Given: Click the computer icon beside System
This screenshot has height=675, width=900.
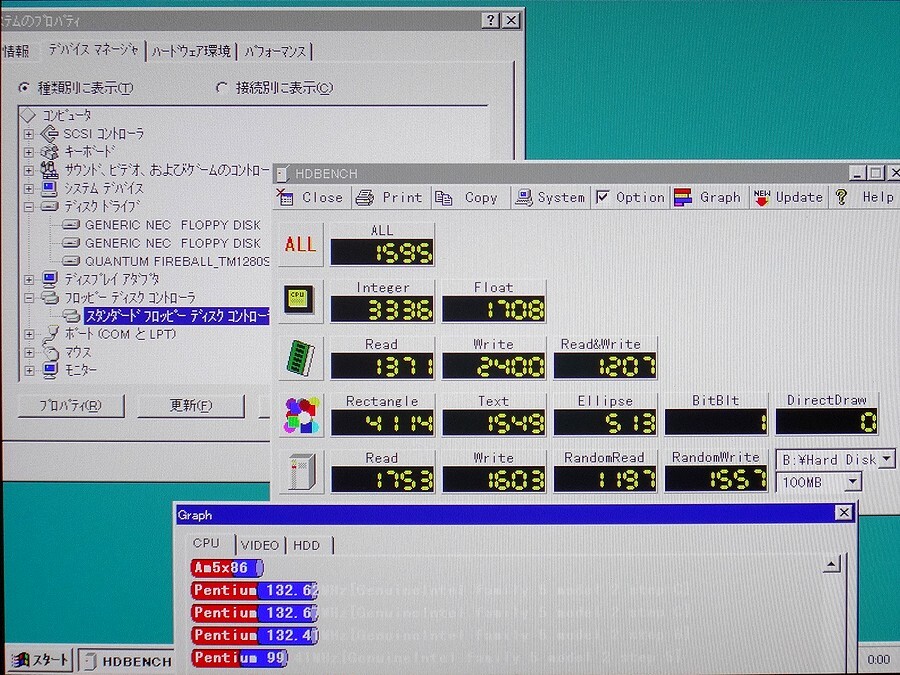Looking at the screenshot, I should pyautogui.click(x=523, y=198).
